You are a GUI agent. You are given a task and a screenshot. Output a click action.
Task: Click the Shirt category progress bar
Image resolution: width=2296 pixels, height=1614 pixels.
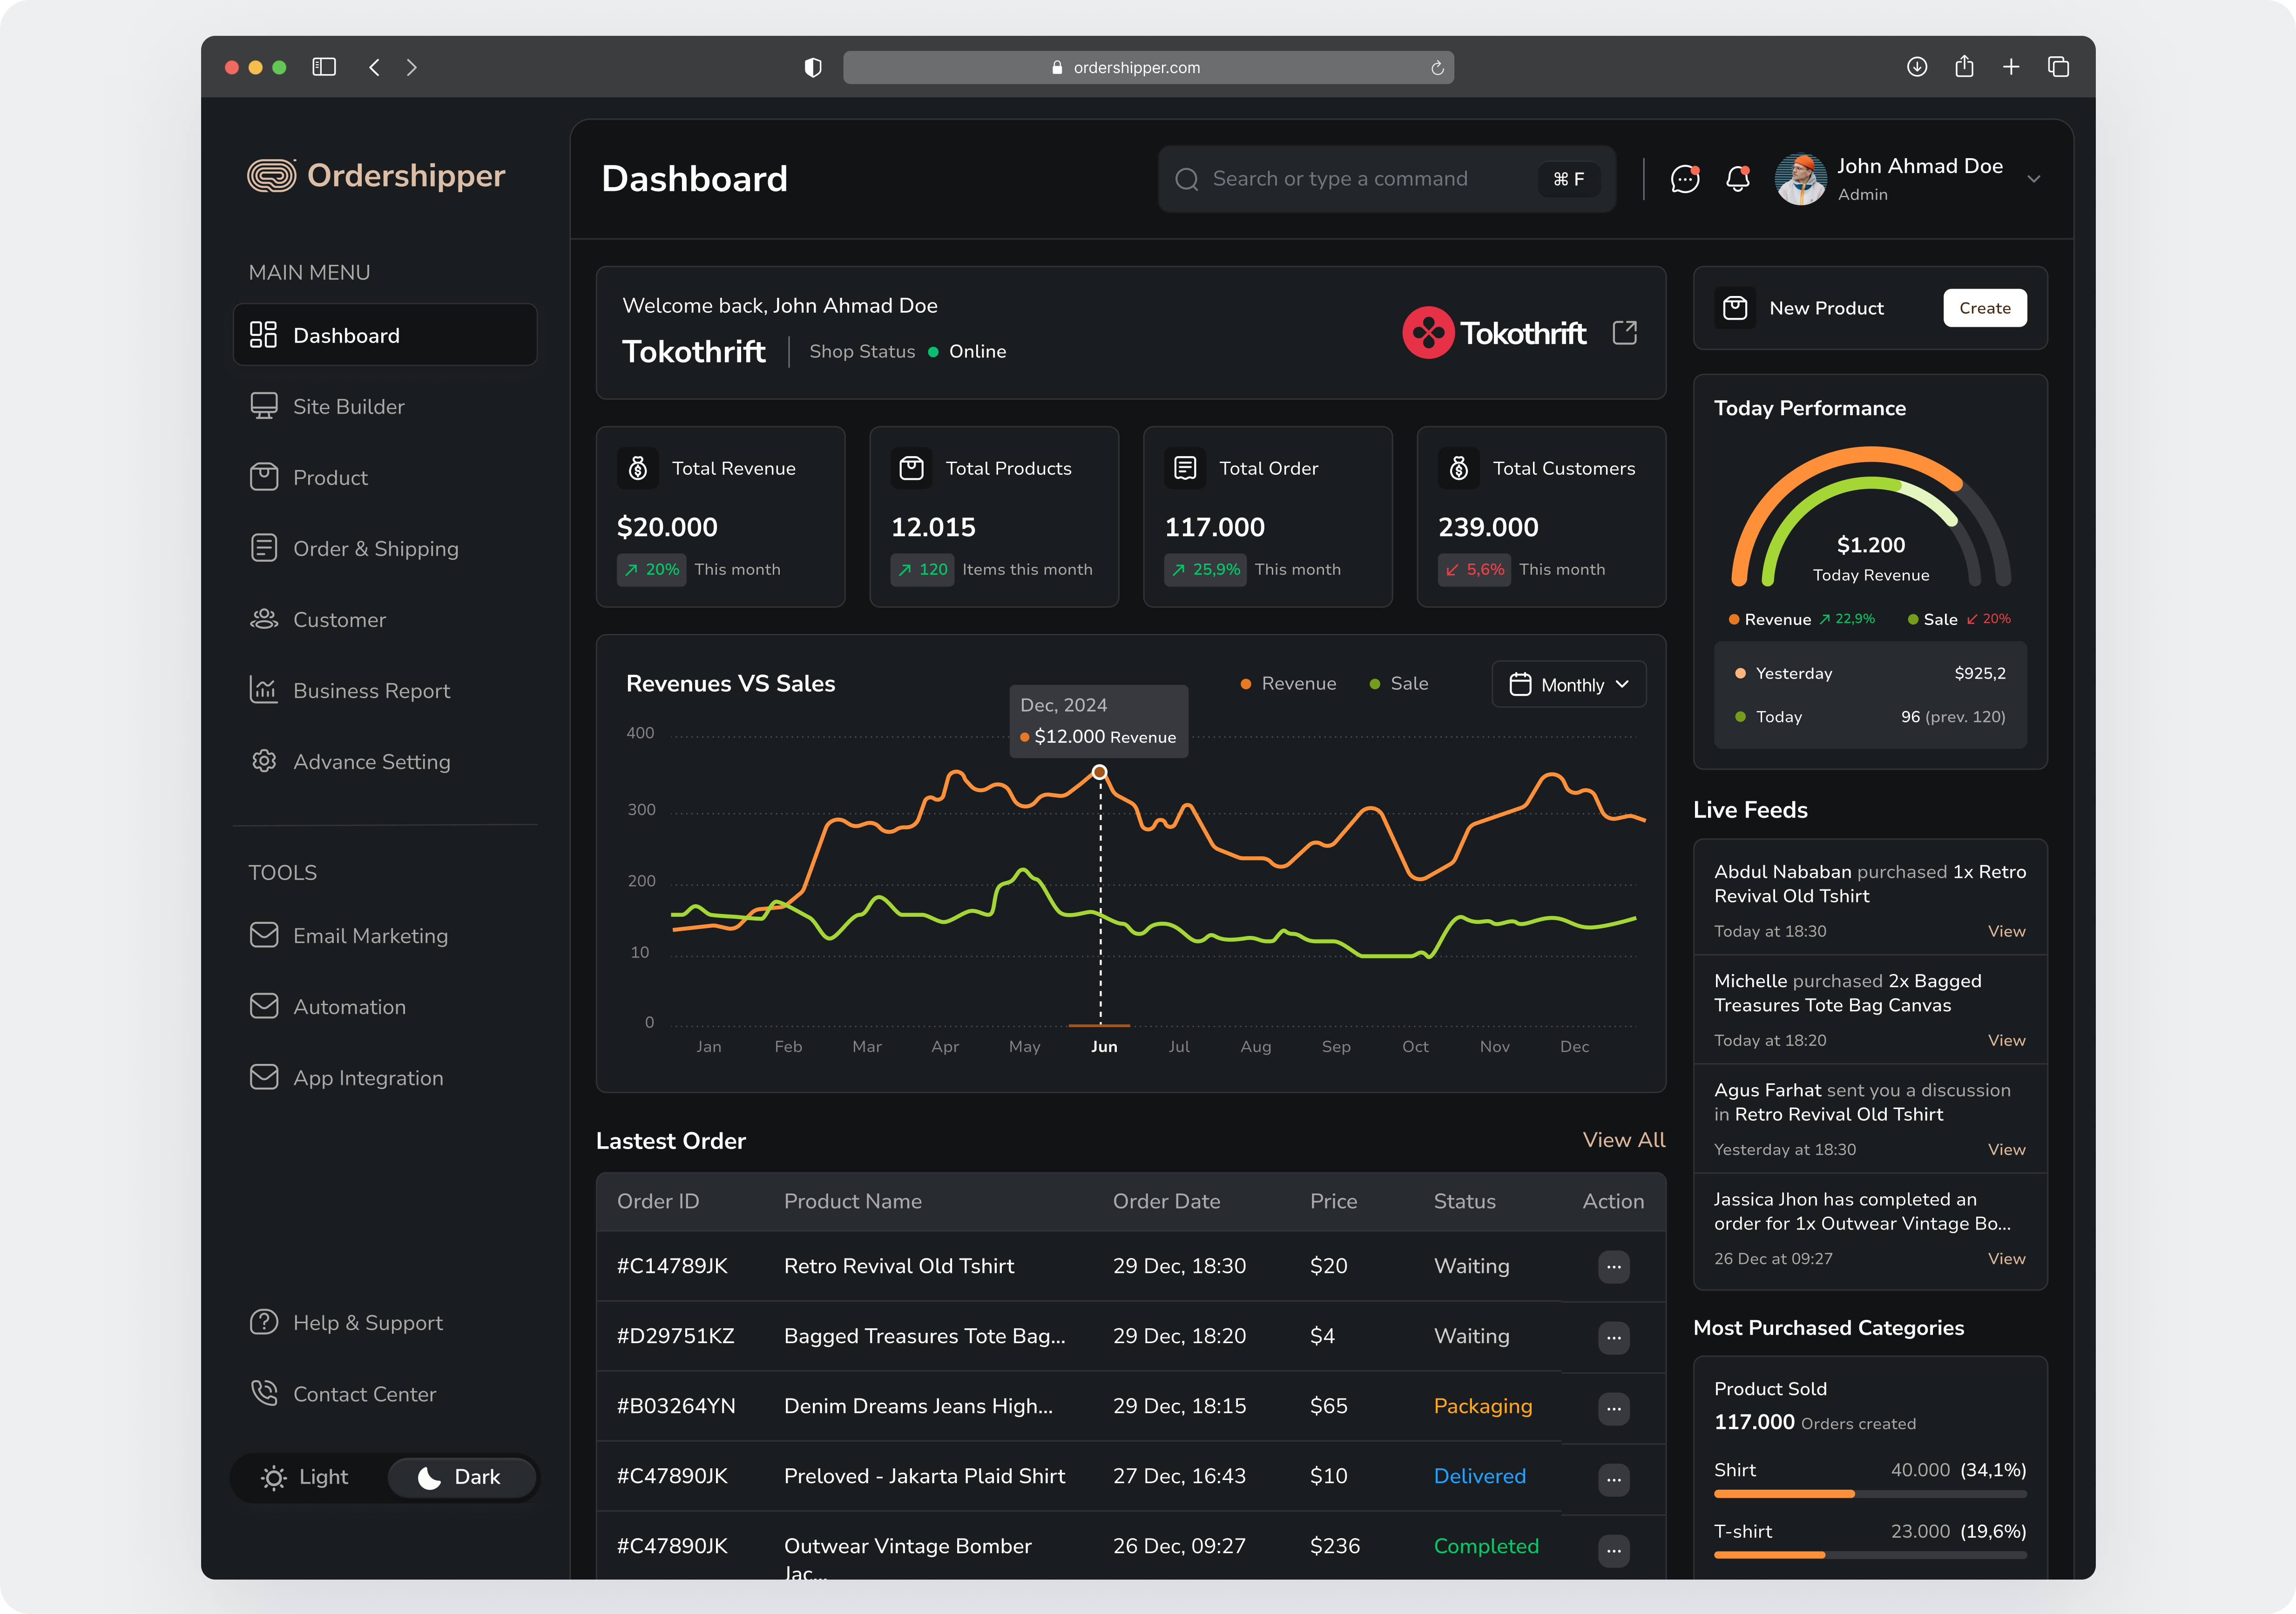[x=1869, y=1494]
